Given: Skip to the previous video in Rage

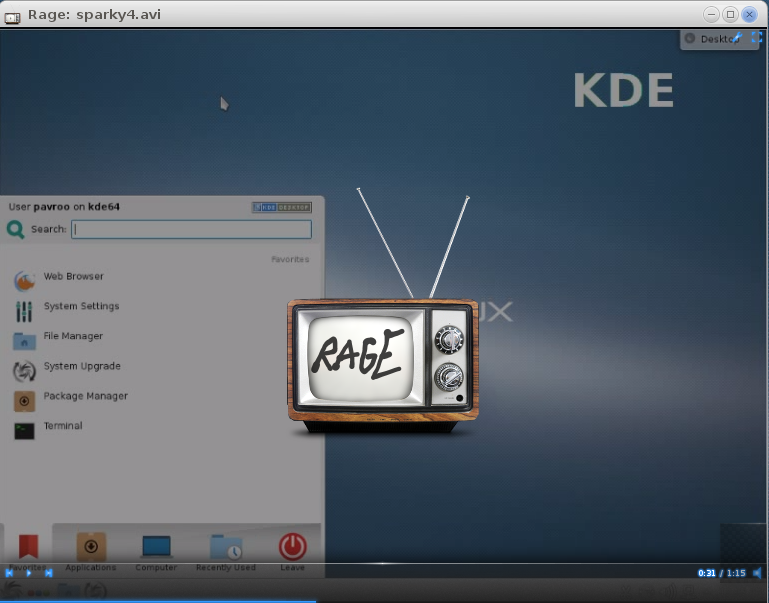Looking at the screenshot, I should 9,573.
